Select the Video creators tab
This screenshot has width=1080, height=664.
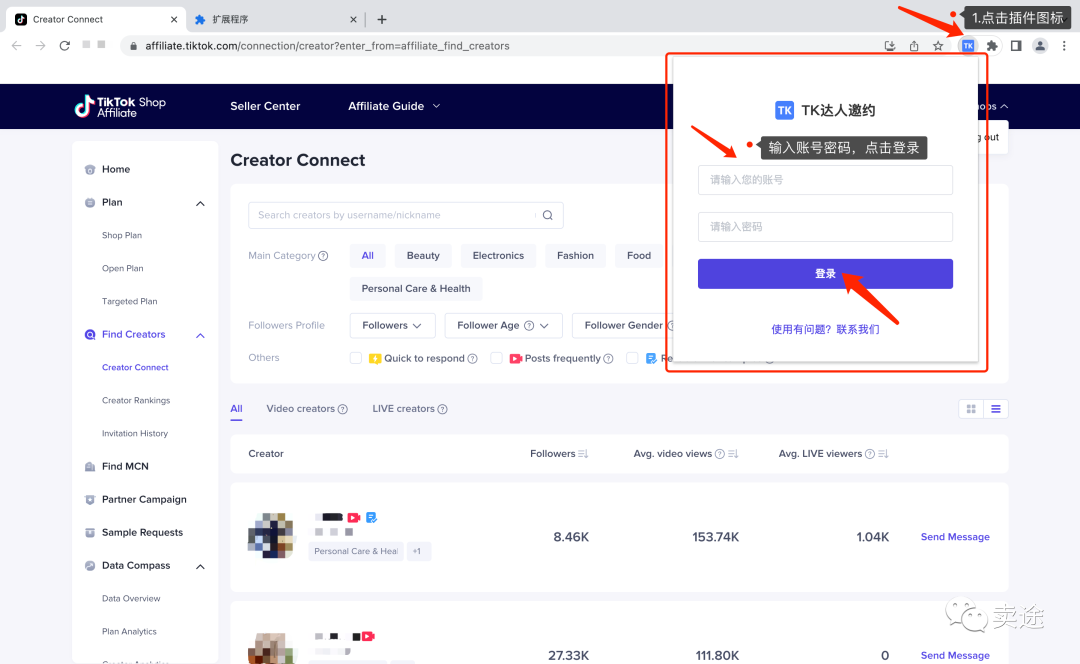[300, 409]
